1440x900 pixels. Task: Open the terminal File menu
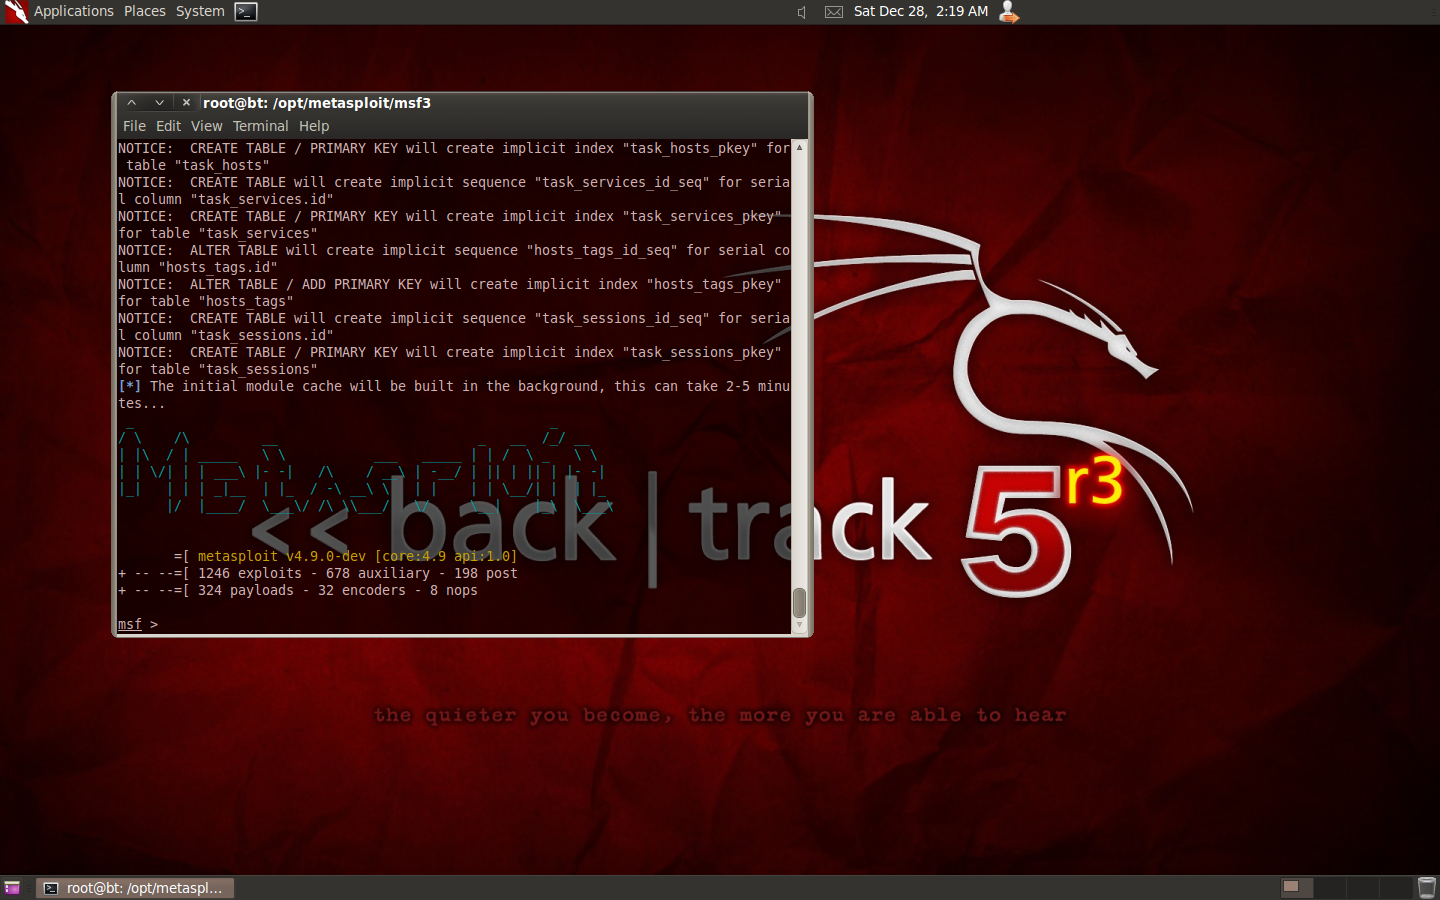coord(134,126)
